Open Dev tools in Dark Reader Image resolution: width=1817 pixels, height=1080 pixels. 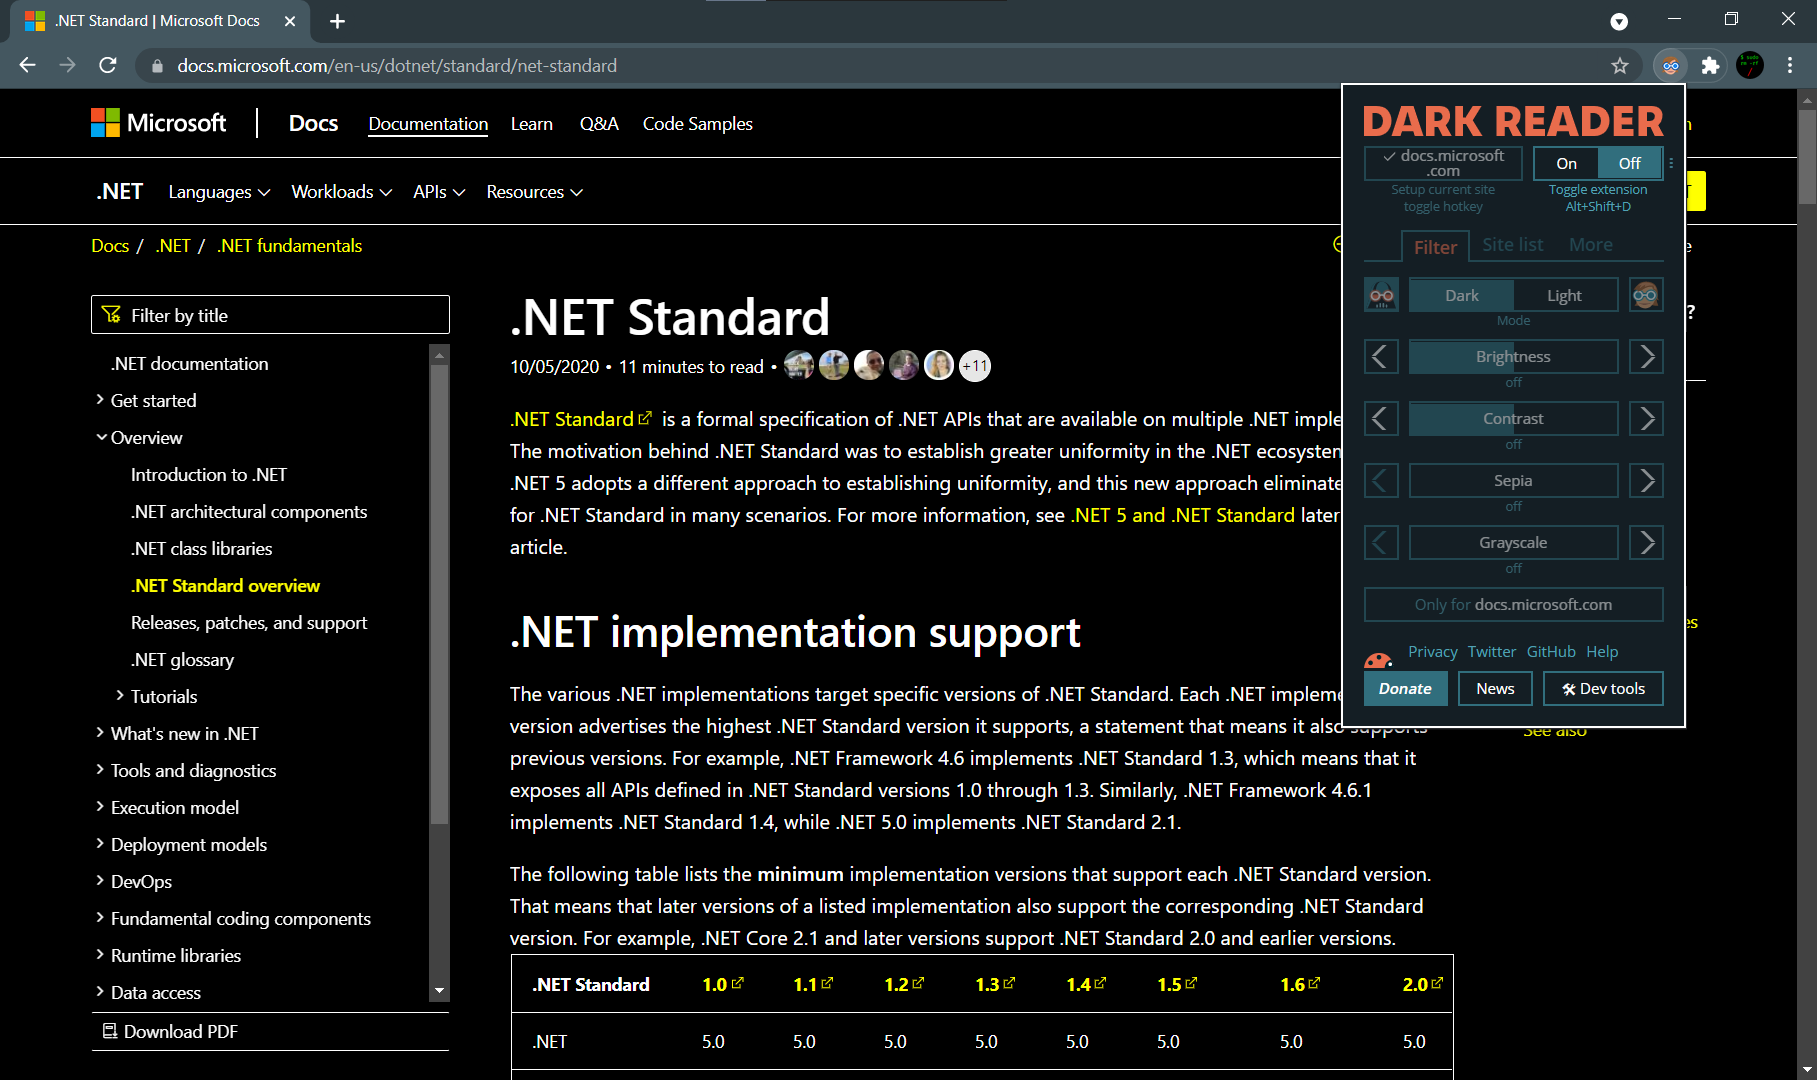[x=1602, y=688]
